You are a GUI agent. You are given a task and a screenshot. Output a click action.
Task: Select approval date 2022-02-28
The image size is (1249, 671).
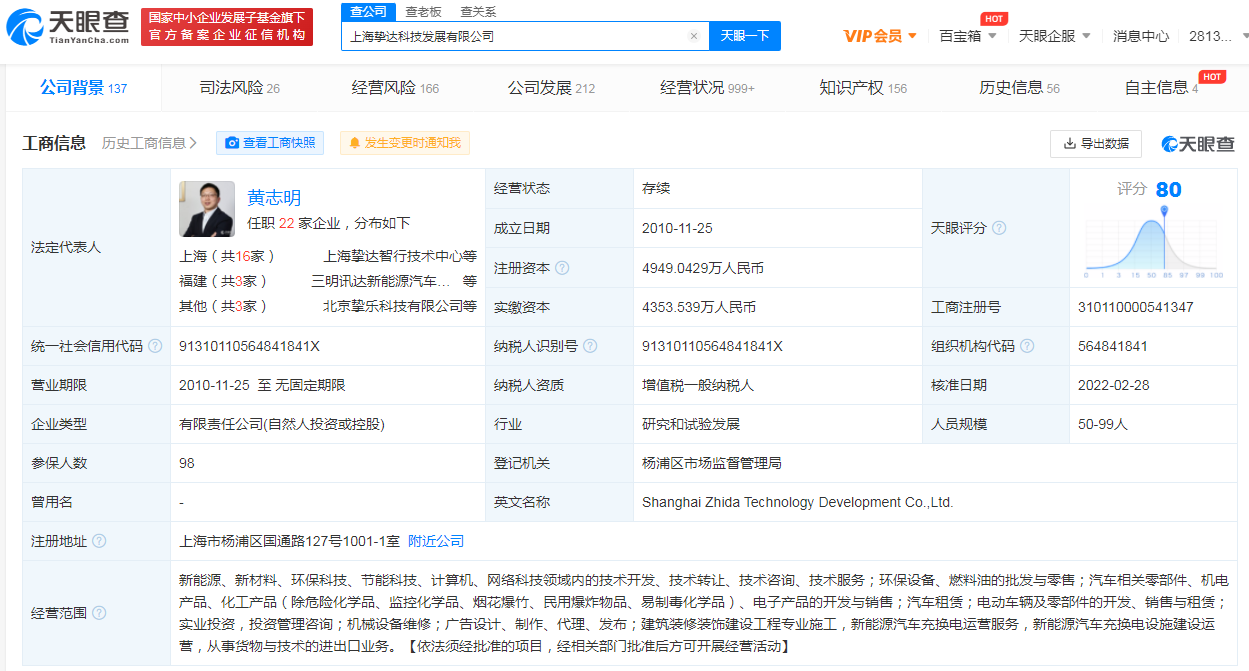pos(1114,385)
